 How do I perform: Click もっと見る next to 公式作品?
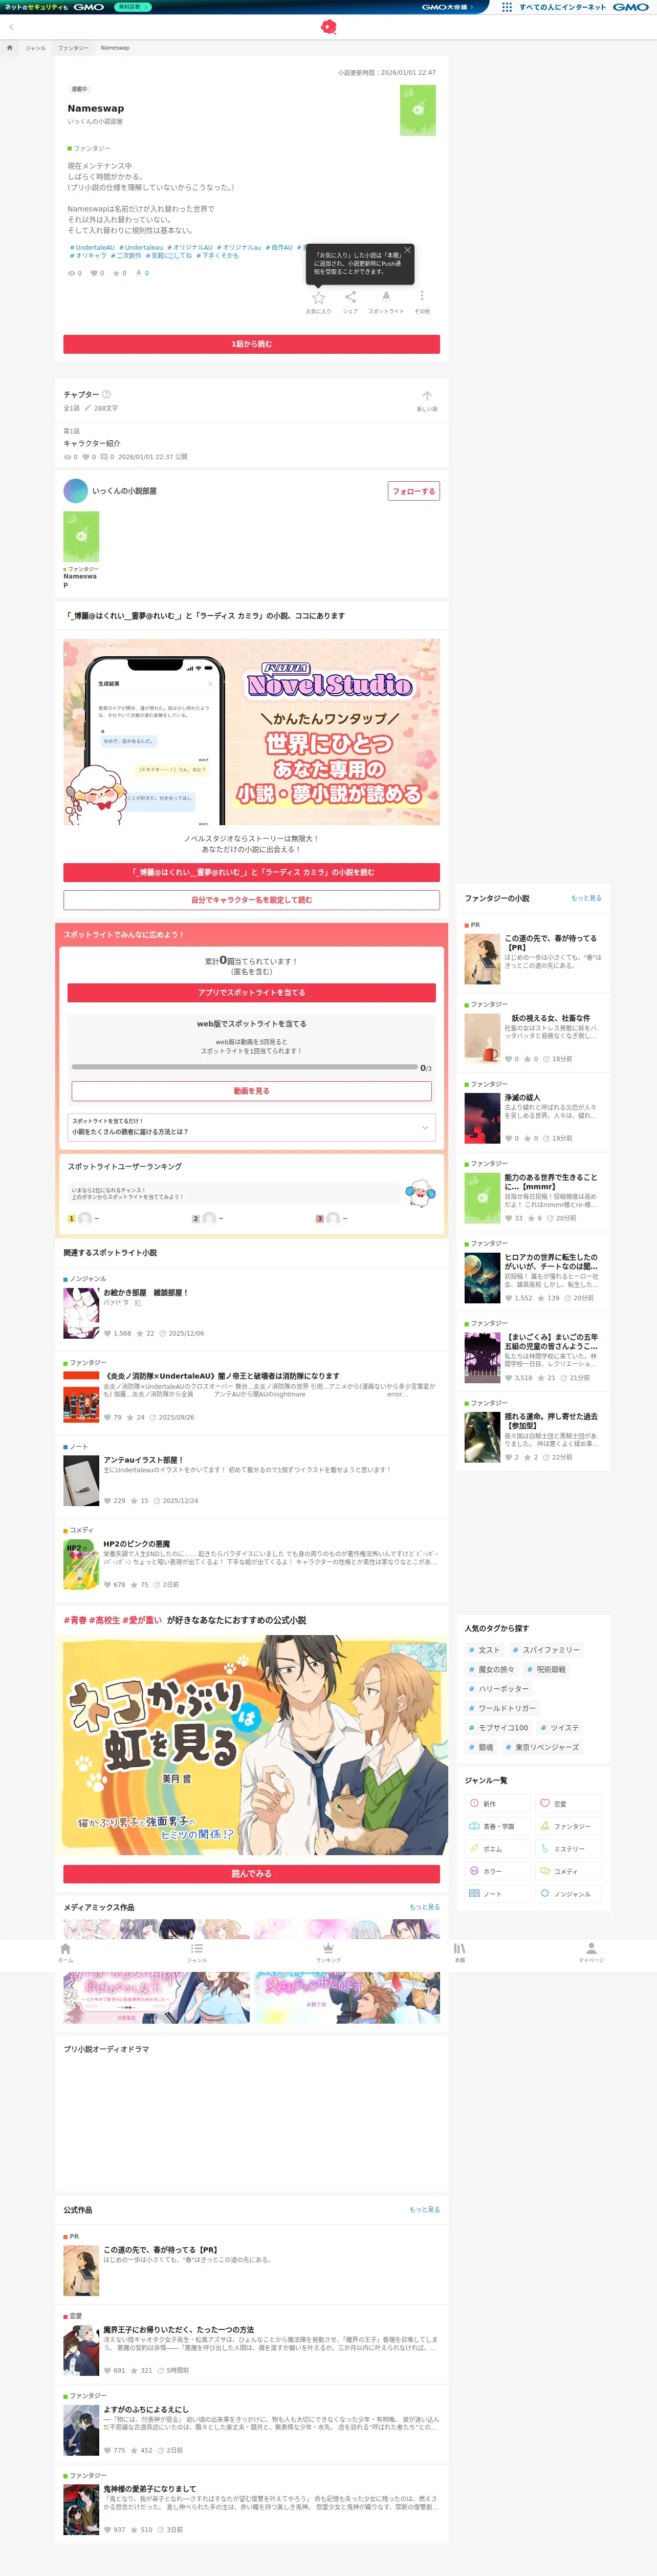424,2210
